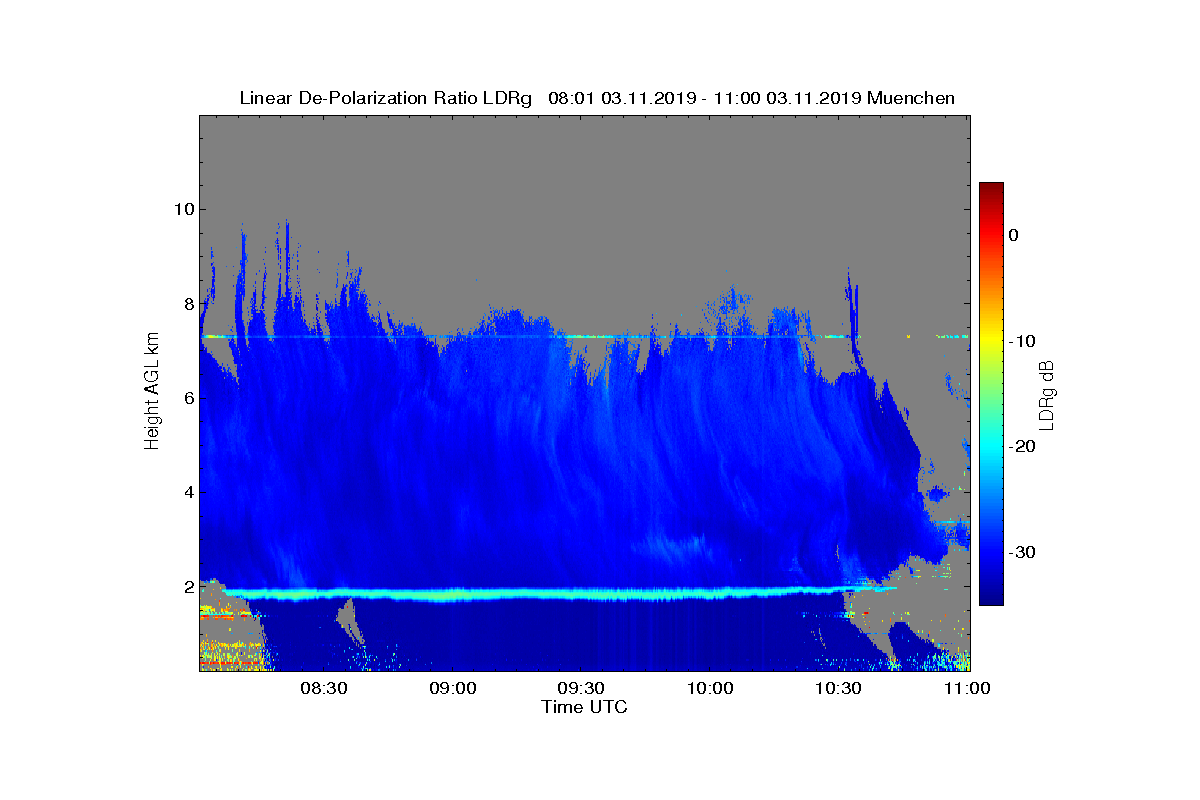
Task: Click the height tick label 8
Action: click(188, 304)
